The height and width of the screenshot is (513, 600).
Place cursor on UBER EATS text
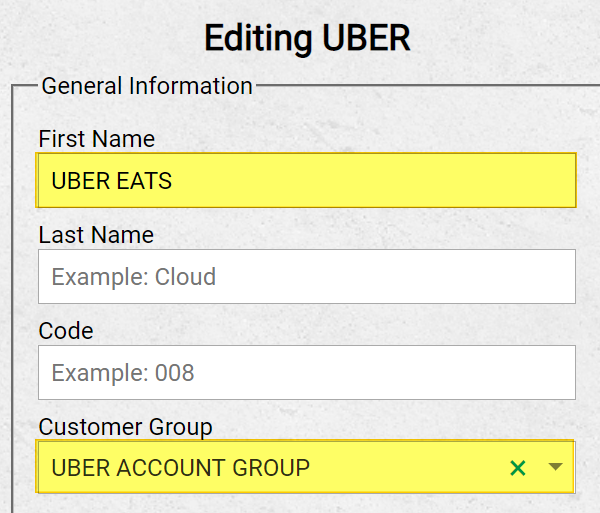[111, 181]
